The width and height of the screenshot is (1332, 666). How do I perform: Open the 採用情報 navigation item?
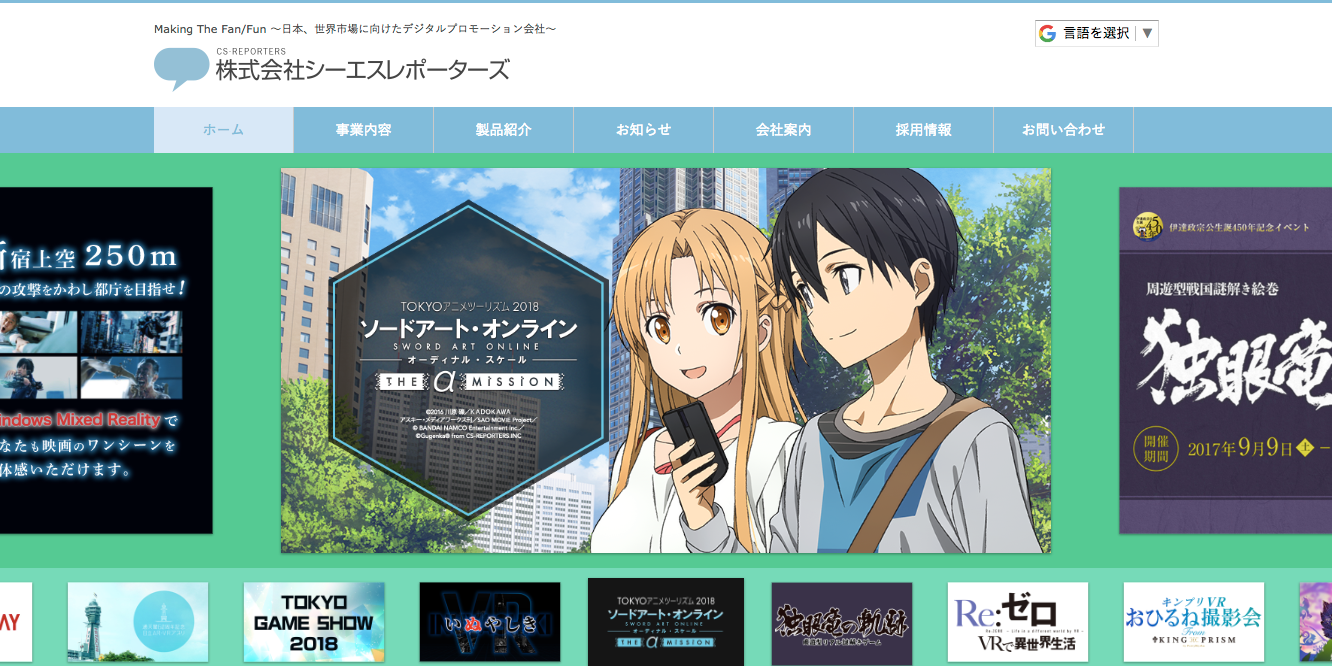(923, 130)
